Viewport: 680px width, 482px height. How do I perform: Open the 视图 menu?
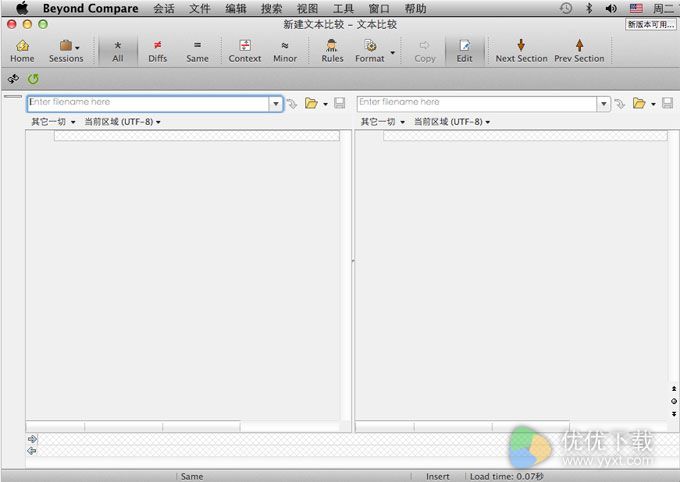(307, 8)
